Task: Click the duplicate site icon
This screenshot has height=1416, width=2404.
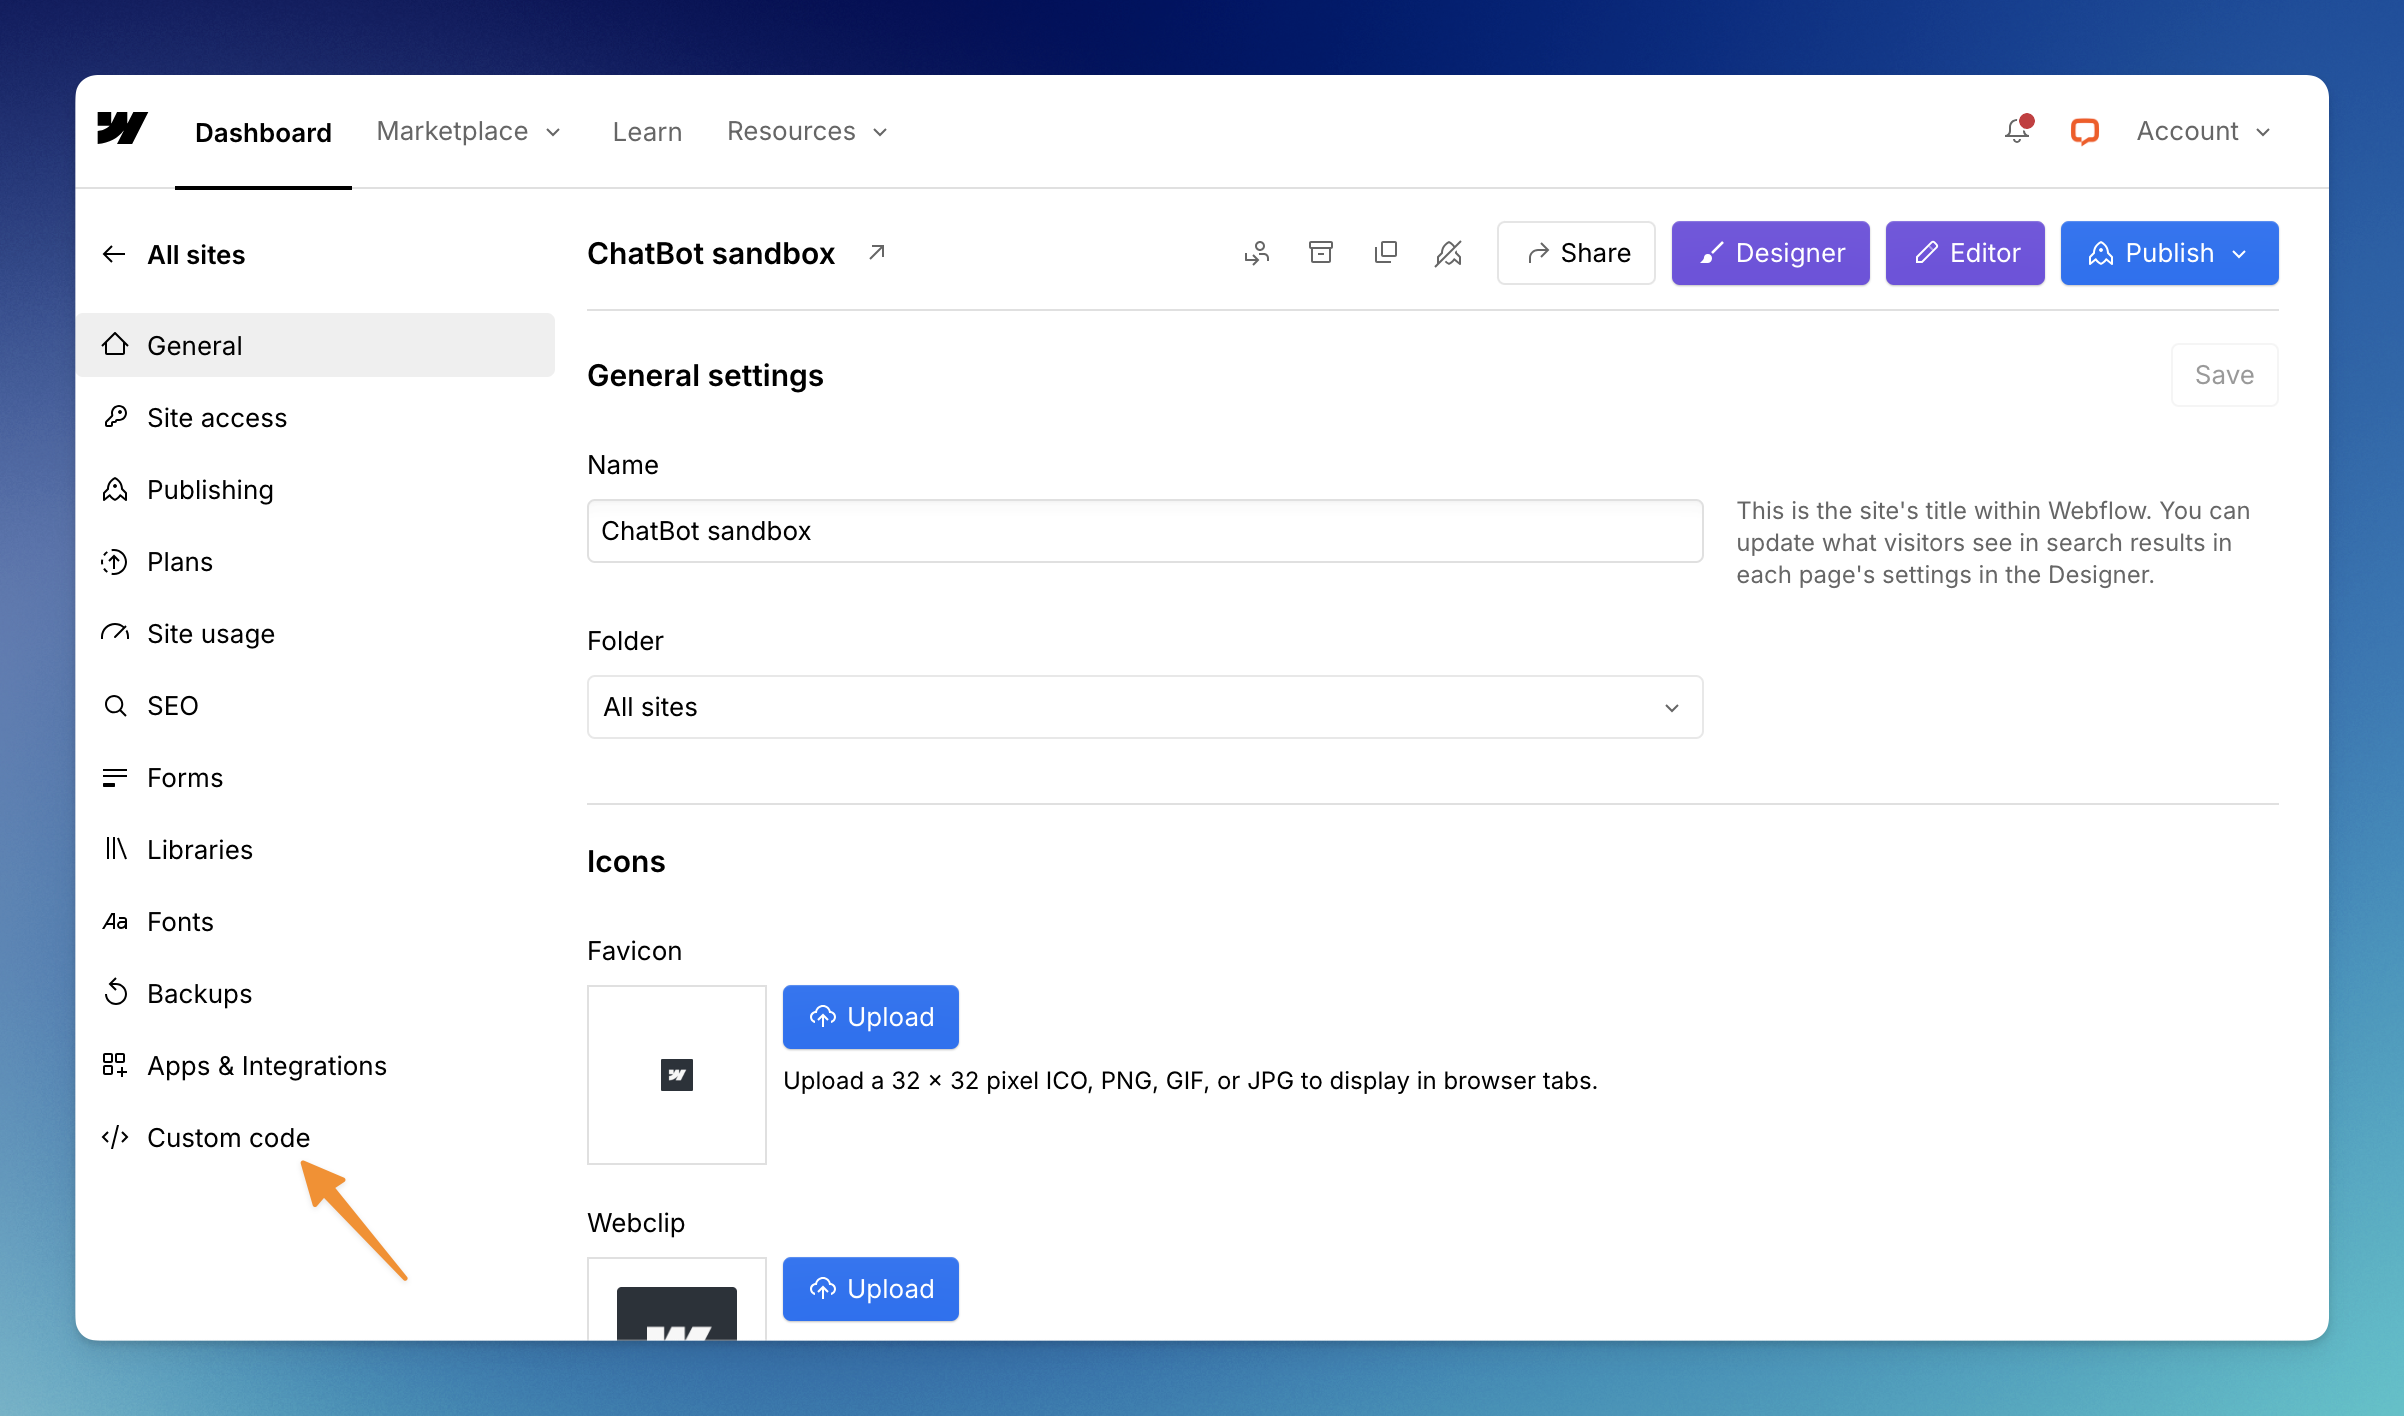Action: (x=1385, y=253)
